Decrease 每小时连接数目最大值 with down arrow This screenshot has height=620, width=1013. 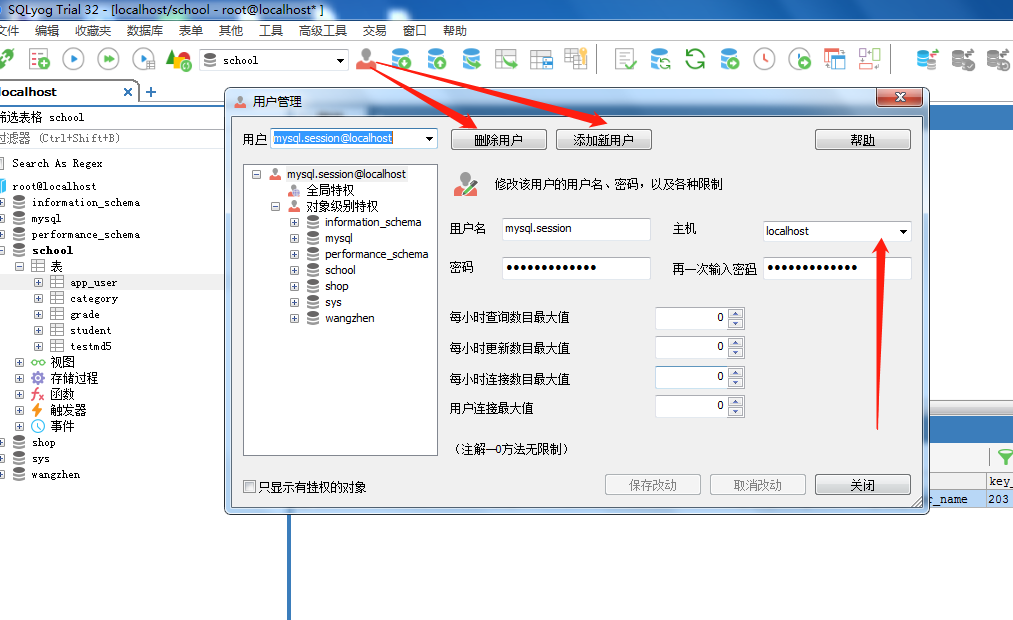point(735,382)
